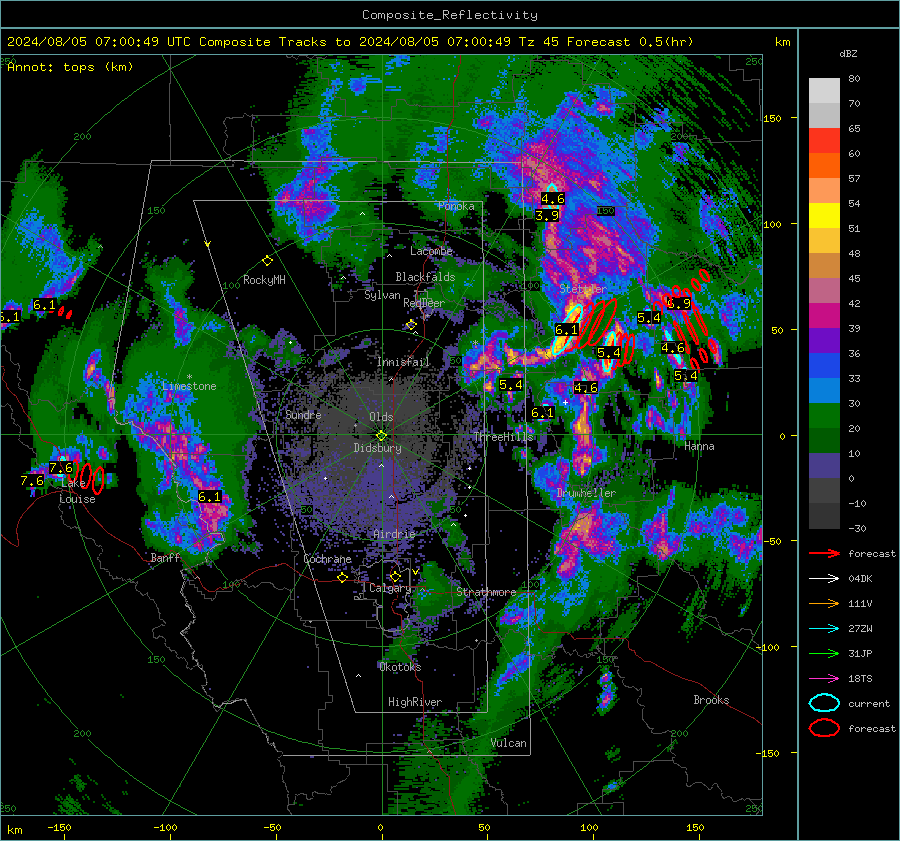Click the red forecast arrow in the legend
The height and width of the screenshot is (841, 900).
pyautogui.click(x=824, y=553)
